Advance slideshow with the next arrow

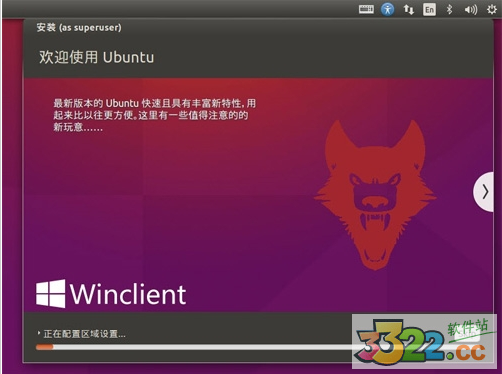484,192
